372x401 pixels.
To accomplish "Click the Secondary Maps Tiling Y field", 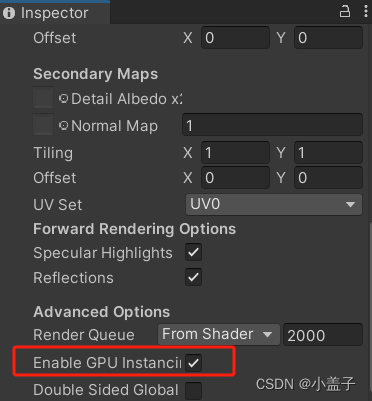I will [328, 153].
